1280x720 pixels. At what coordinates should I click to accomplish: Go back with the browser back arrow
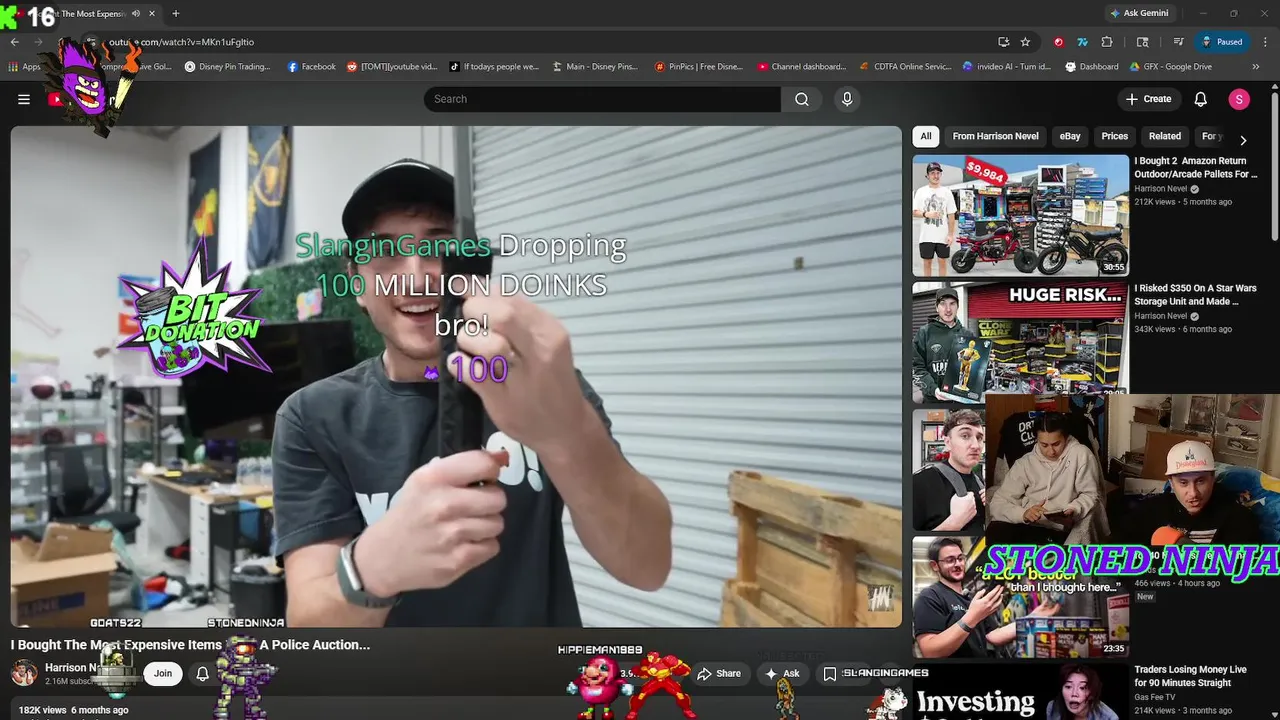15,42
